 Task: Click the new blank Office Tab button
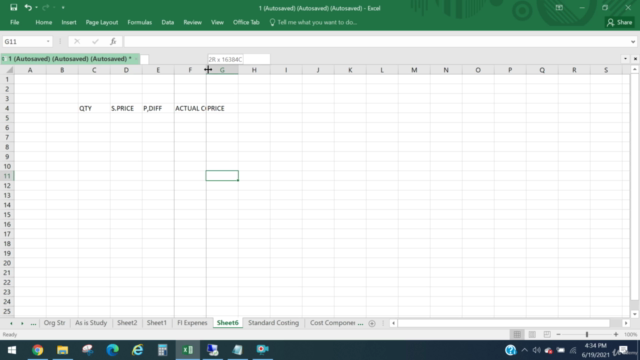coord(144,59)
